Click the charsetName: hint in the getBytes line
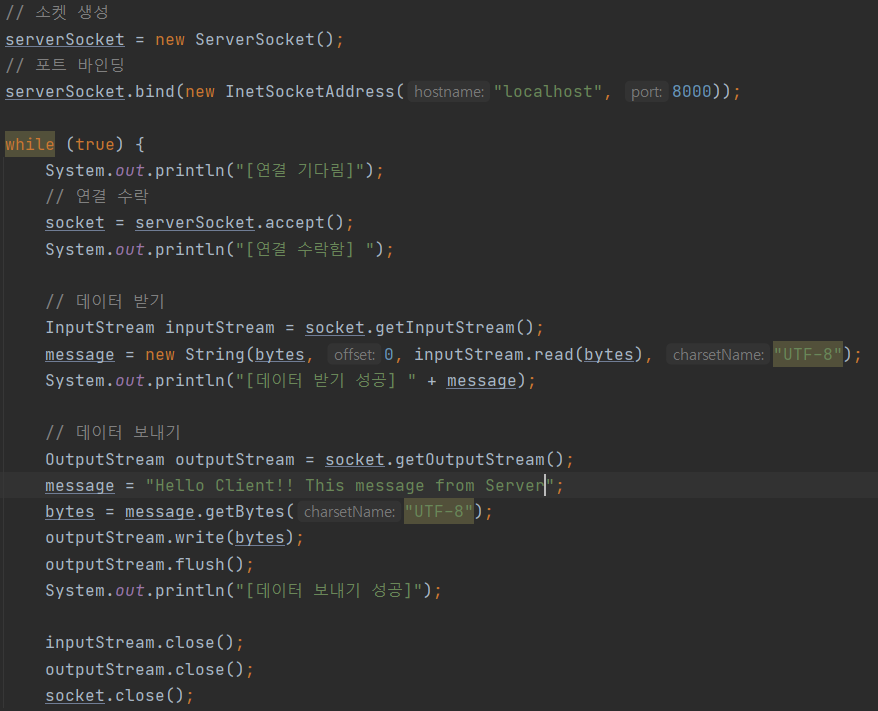 pos(349,512)
